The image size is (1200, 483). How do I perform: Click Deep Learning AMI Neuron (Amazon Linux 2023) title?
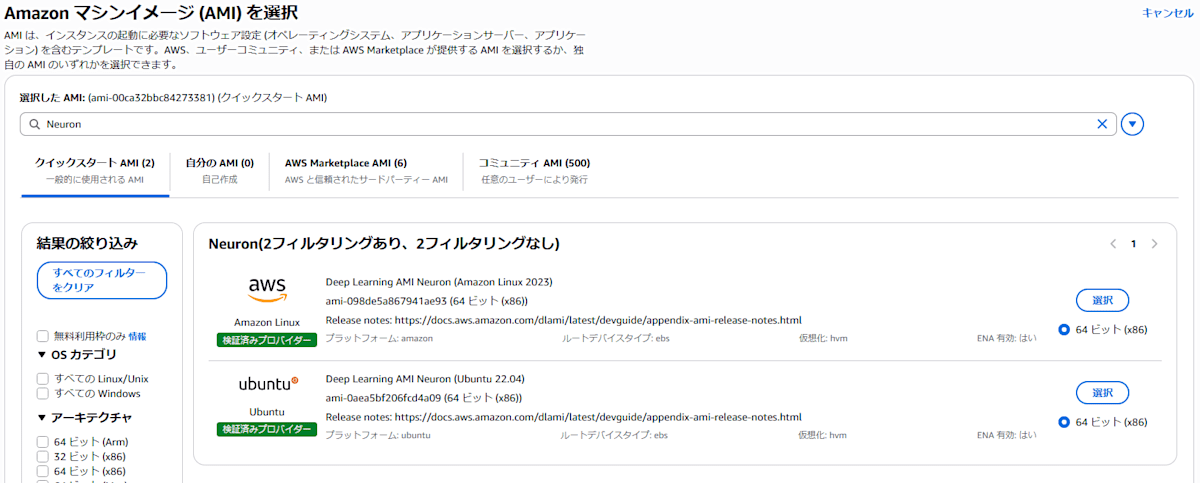point(439,282)
